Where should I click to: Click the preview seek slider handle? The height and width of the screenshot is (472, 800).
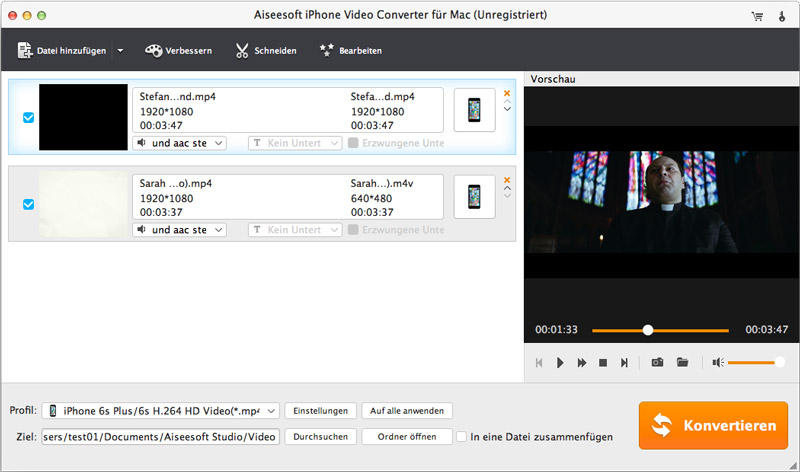(648, 330)
